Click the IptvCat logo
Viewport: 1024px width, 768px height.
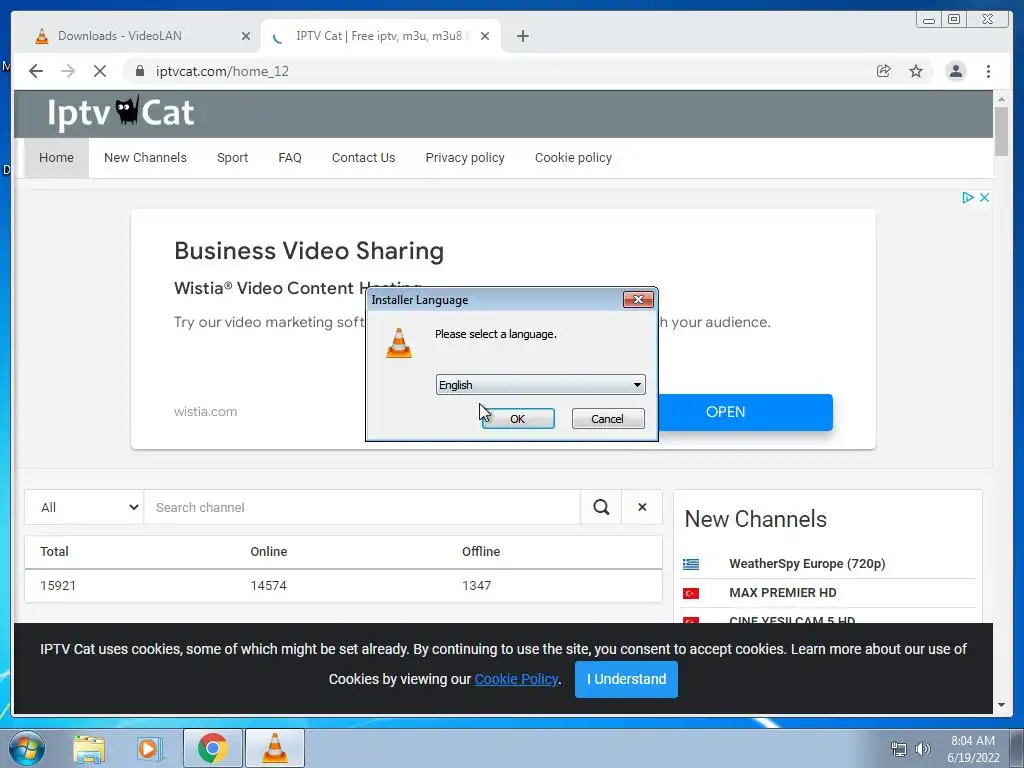pos(121,114)
